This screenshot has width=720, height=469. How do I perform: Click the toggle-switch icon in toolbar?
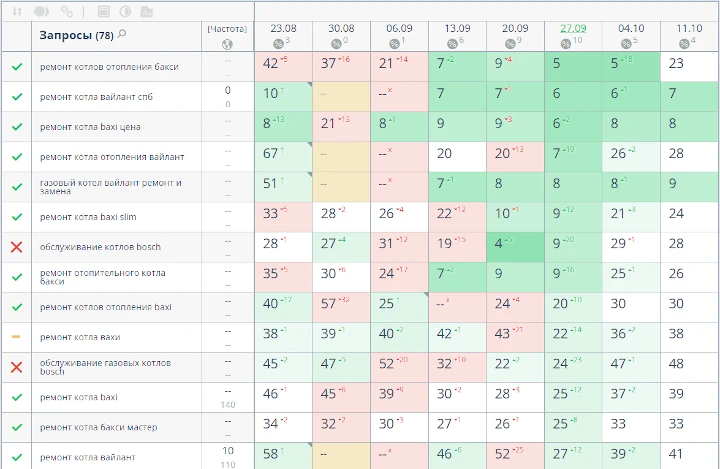coord(42,11)
